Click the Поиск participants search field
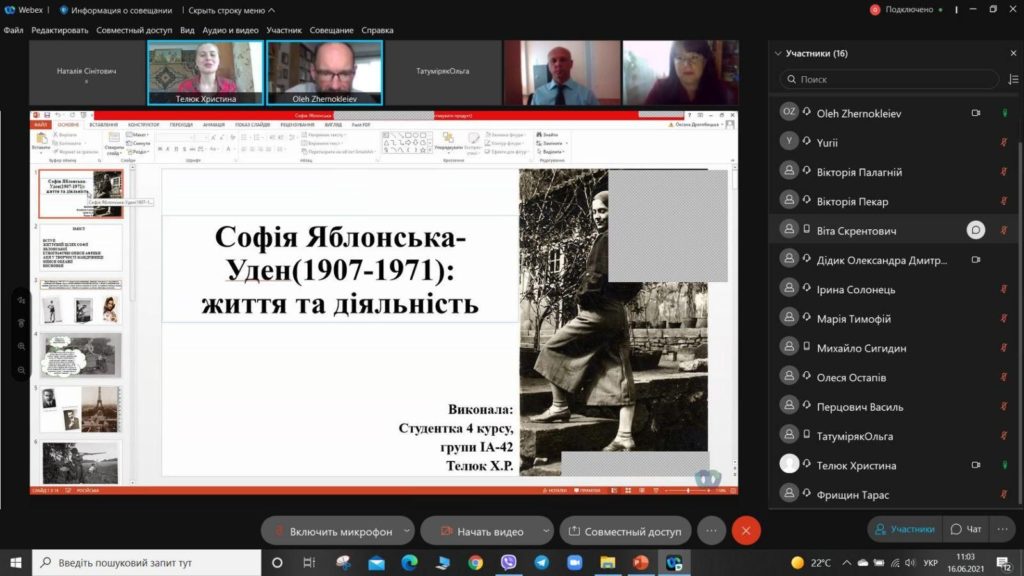This screenshot has height=576, width=1024. (889, 79)
